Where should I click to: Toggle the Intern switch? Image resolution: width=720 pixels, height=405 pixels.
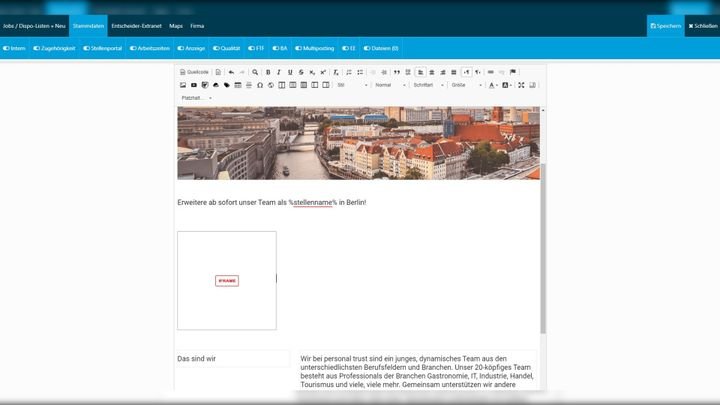14,48
